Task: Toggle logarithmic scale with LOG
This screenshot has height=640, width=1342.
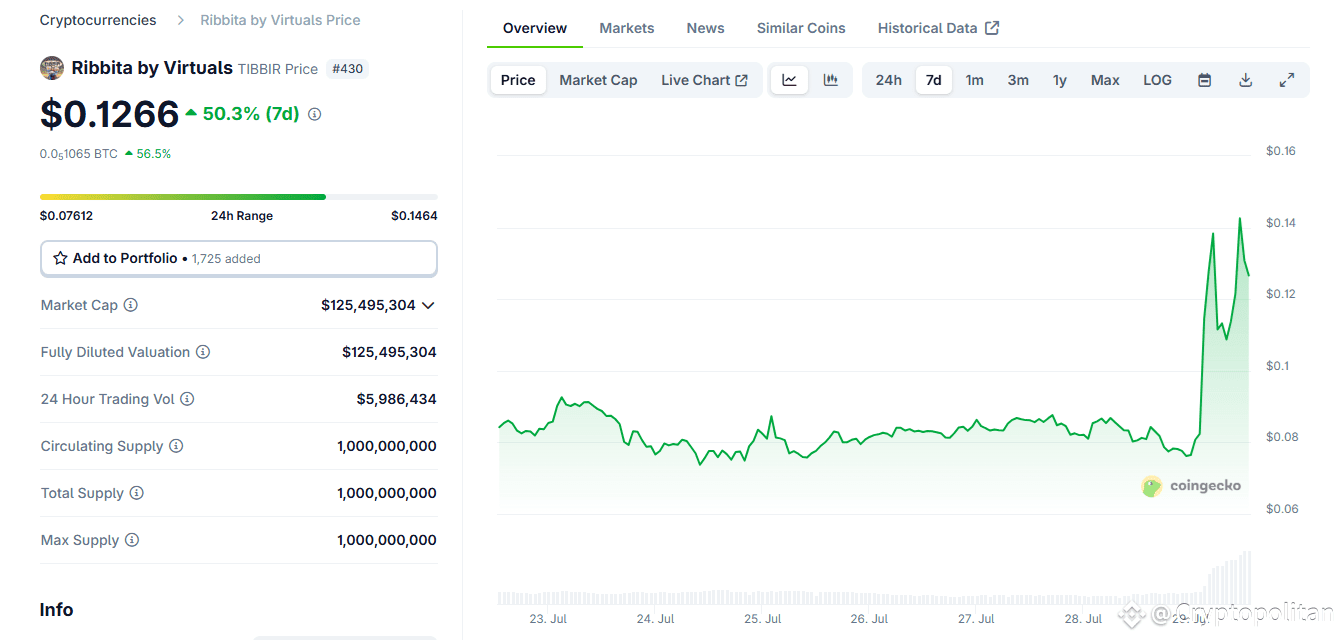Action: tap(1157, 79)
